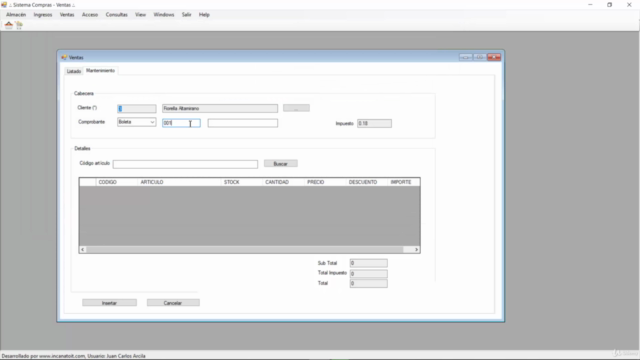640x360 pixels.
Task: Open the Almacén menu
Action: 16,15
